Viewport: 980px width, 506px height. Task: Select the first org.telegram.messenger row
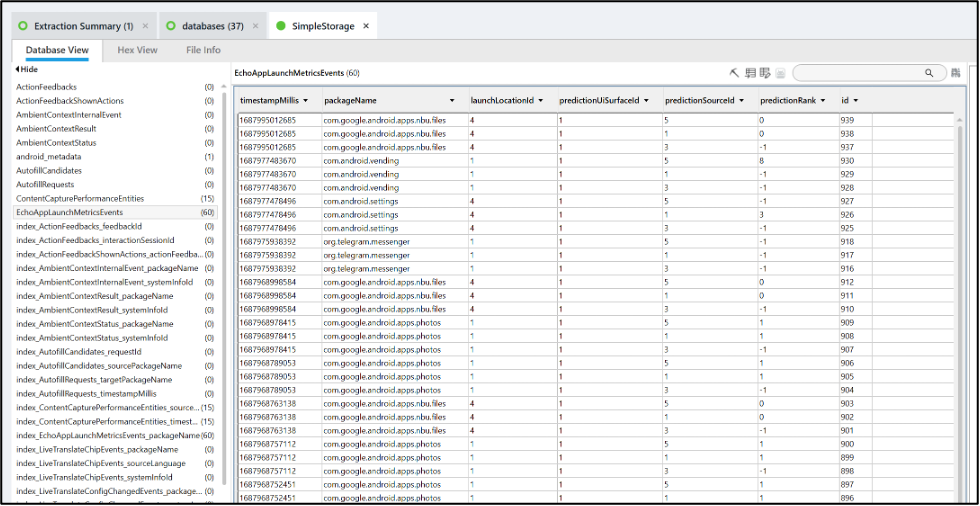pyautogui.click(x=366, y=241)
